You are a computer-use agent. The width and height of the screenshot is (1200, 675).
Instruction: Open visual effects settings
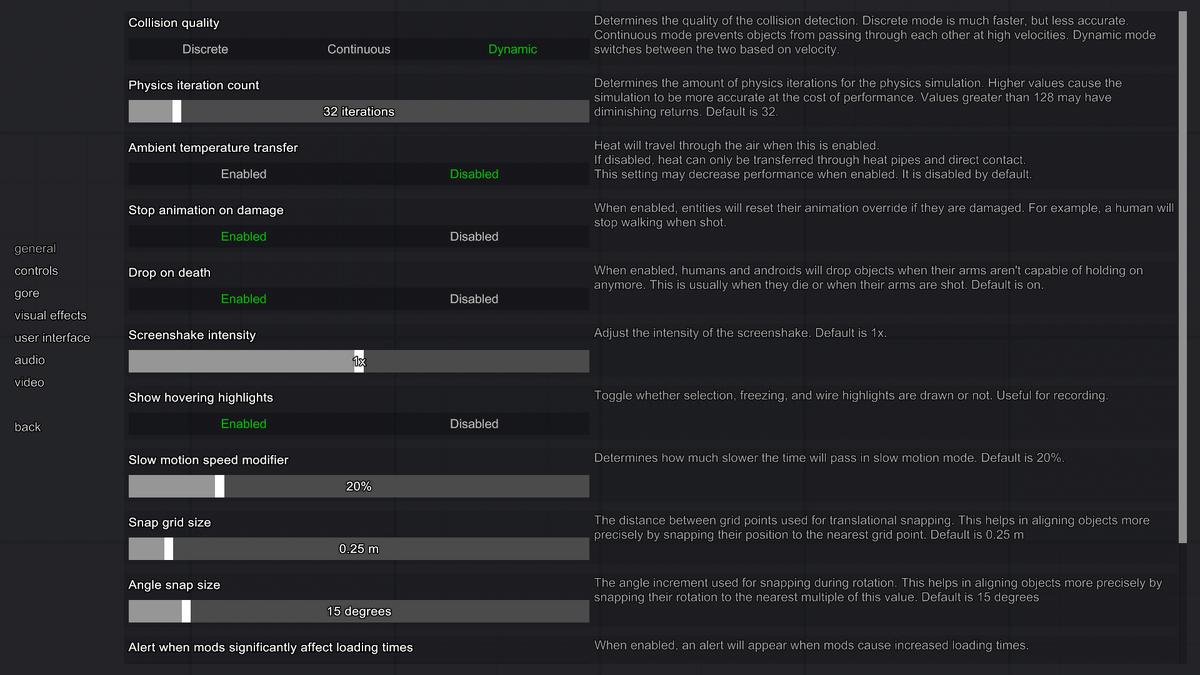click(50, 315)
